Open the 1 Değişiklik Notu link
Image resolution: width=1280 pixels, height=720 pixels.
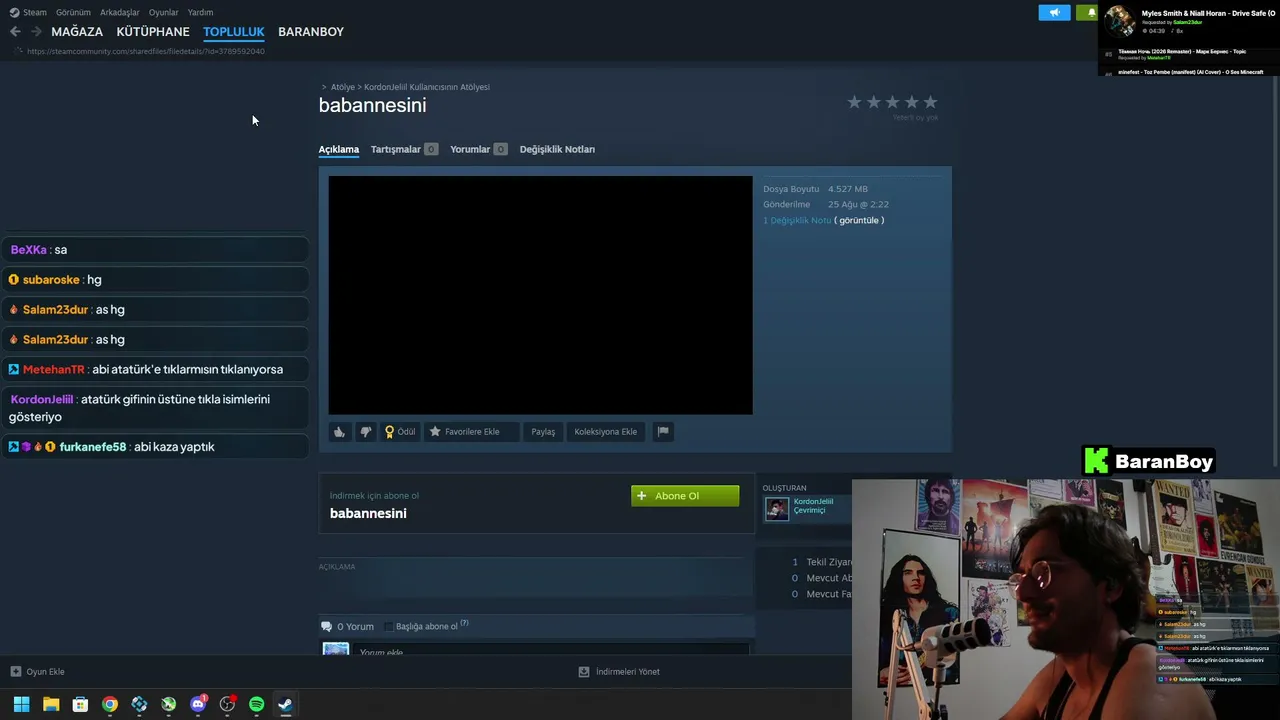point(797,221)
